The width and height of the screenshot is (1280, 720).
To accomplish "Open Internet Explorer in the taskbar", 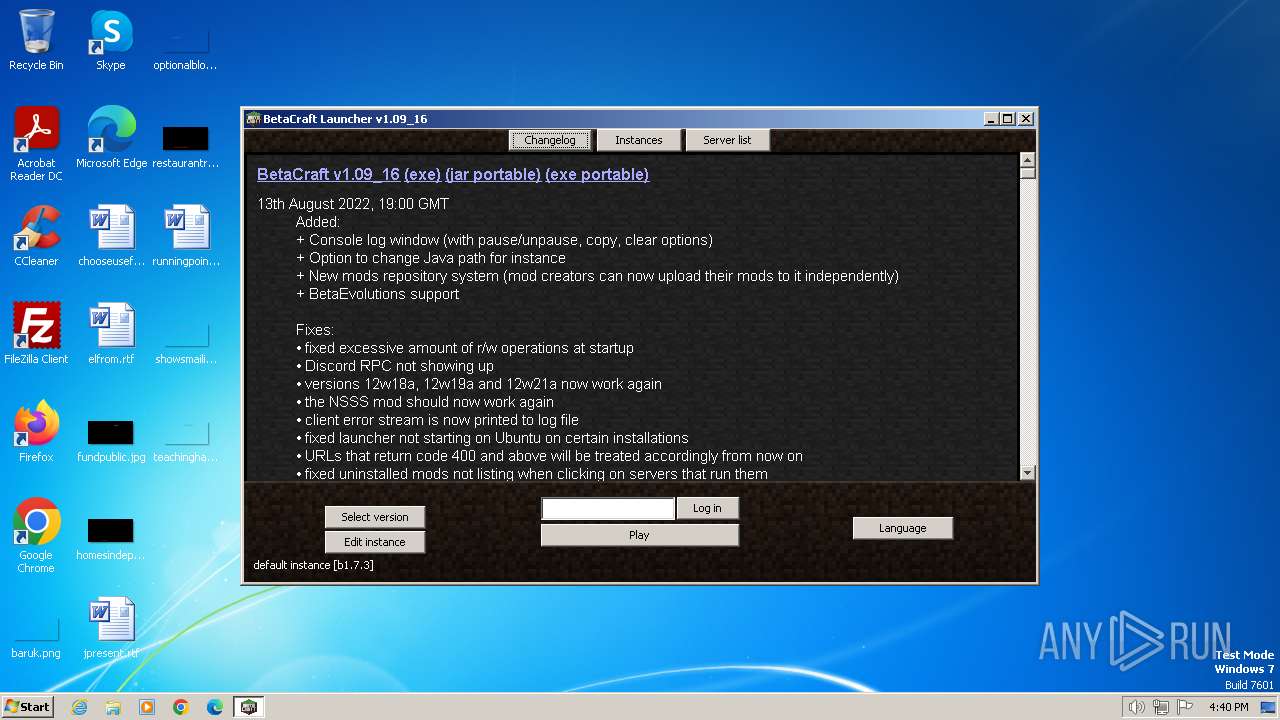I will coord(79,707).
